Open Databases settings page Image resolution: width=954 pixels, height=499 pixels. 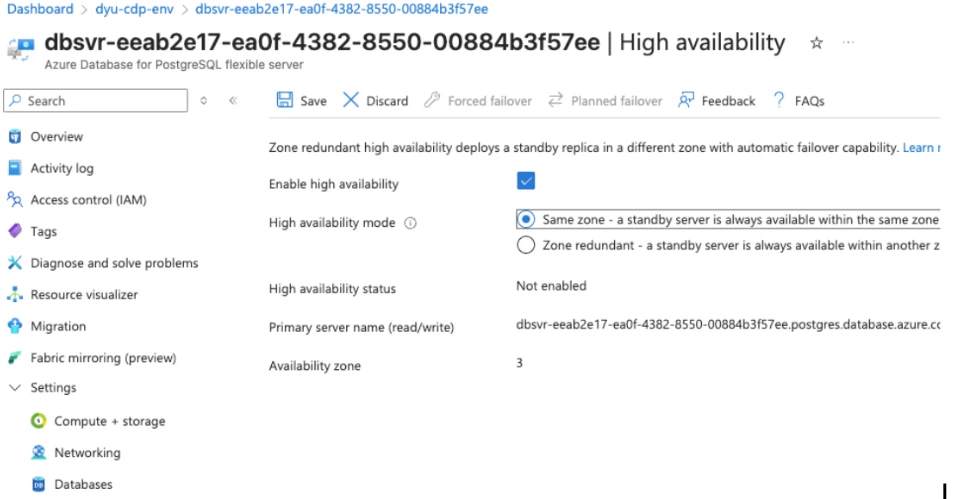click(83, 485)
